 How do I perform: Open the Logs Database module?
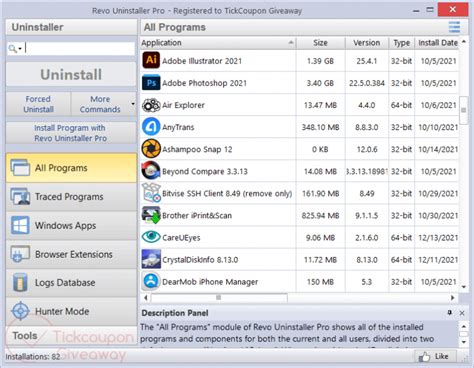[x=71, y=283]
